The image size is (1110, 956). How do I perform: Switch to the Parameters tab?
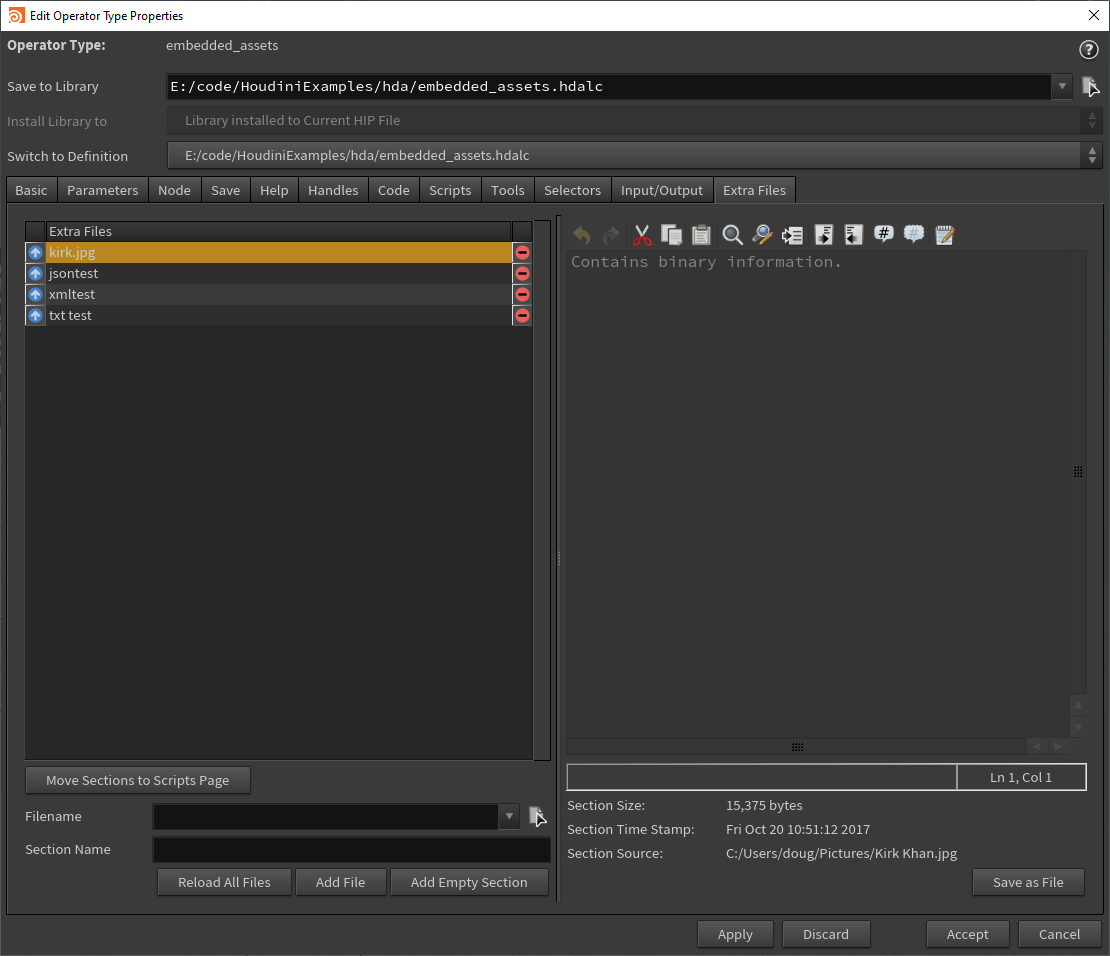tap(103, 189)
